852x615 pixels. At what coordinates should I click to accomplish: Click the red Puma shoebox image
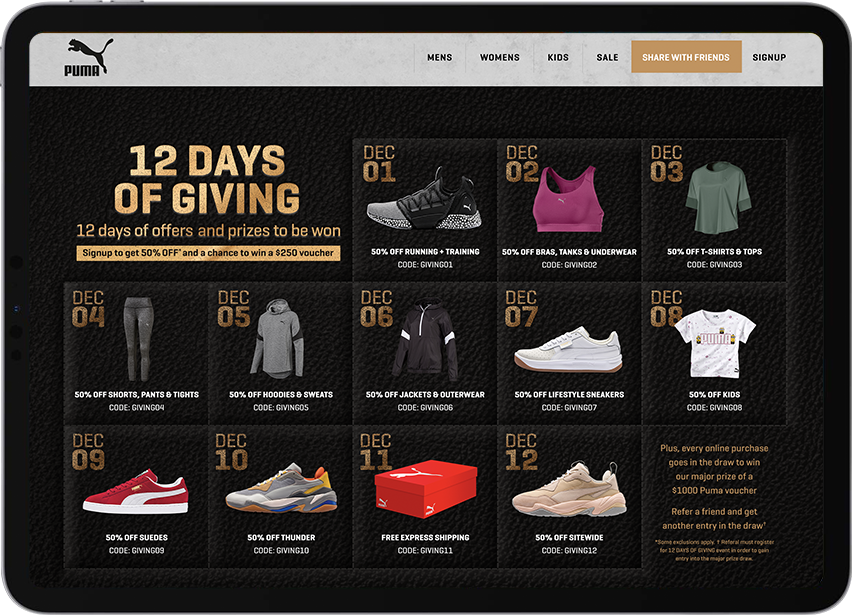click(425, 488)
